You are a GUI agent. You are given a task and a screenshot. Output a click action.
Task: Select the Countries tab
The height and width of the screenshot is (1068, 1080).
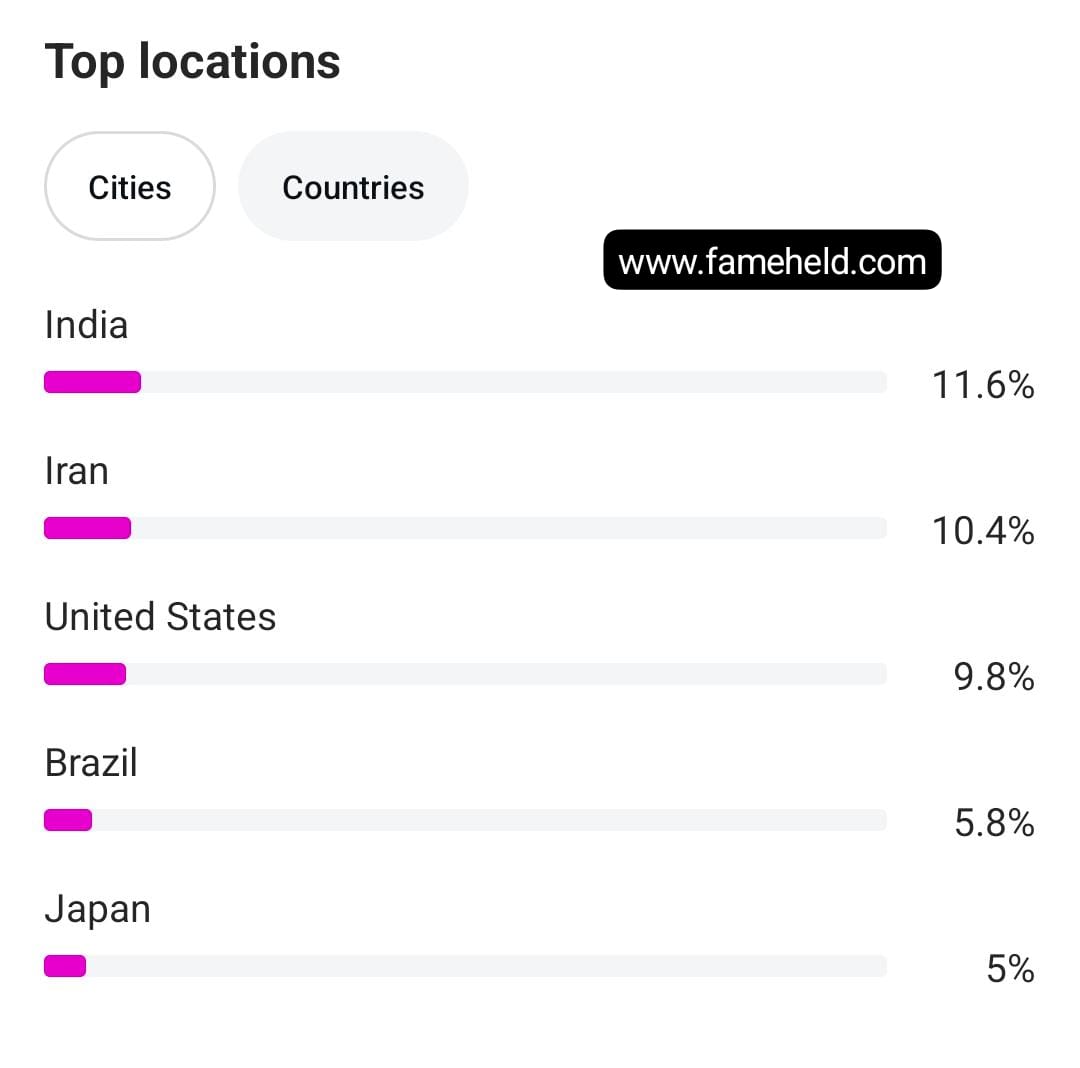click(x=353, y=187)
